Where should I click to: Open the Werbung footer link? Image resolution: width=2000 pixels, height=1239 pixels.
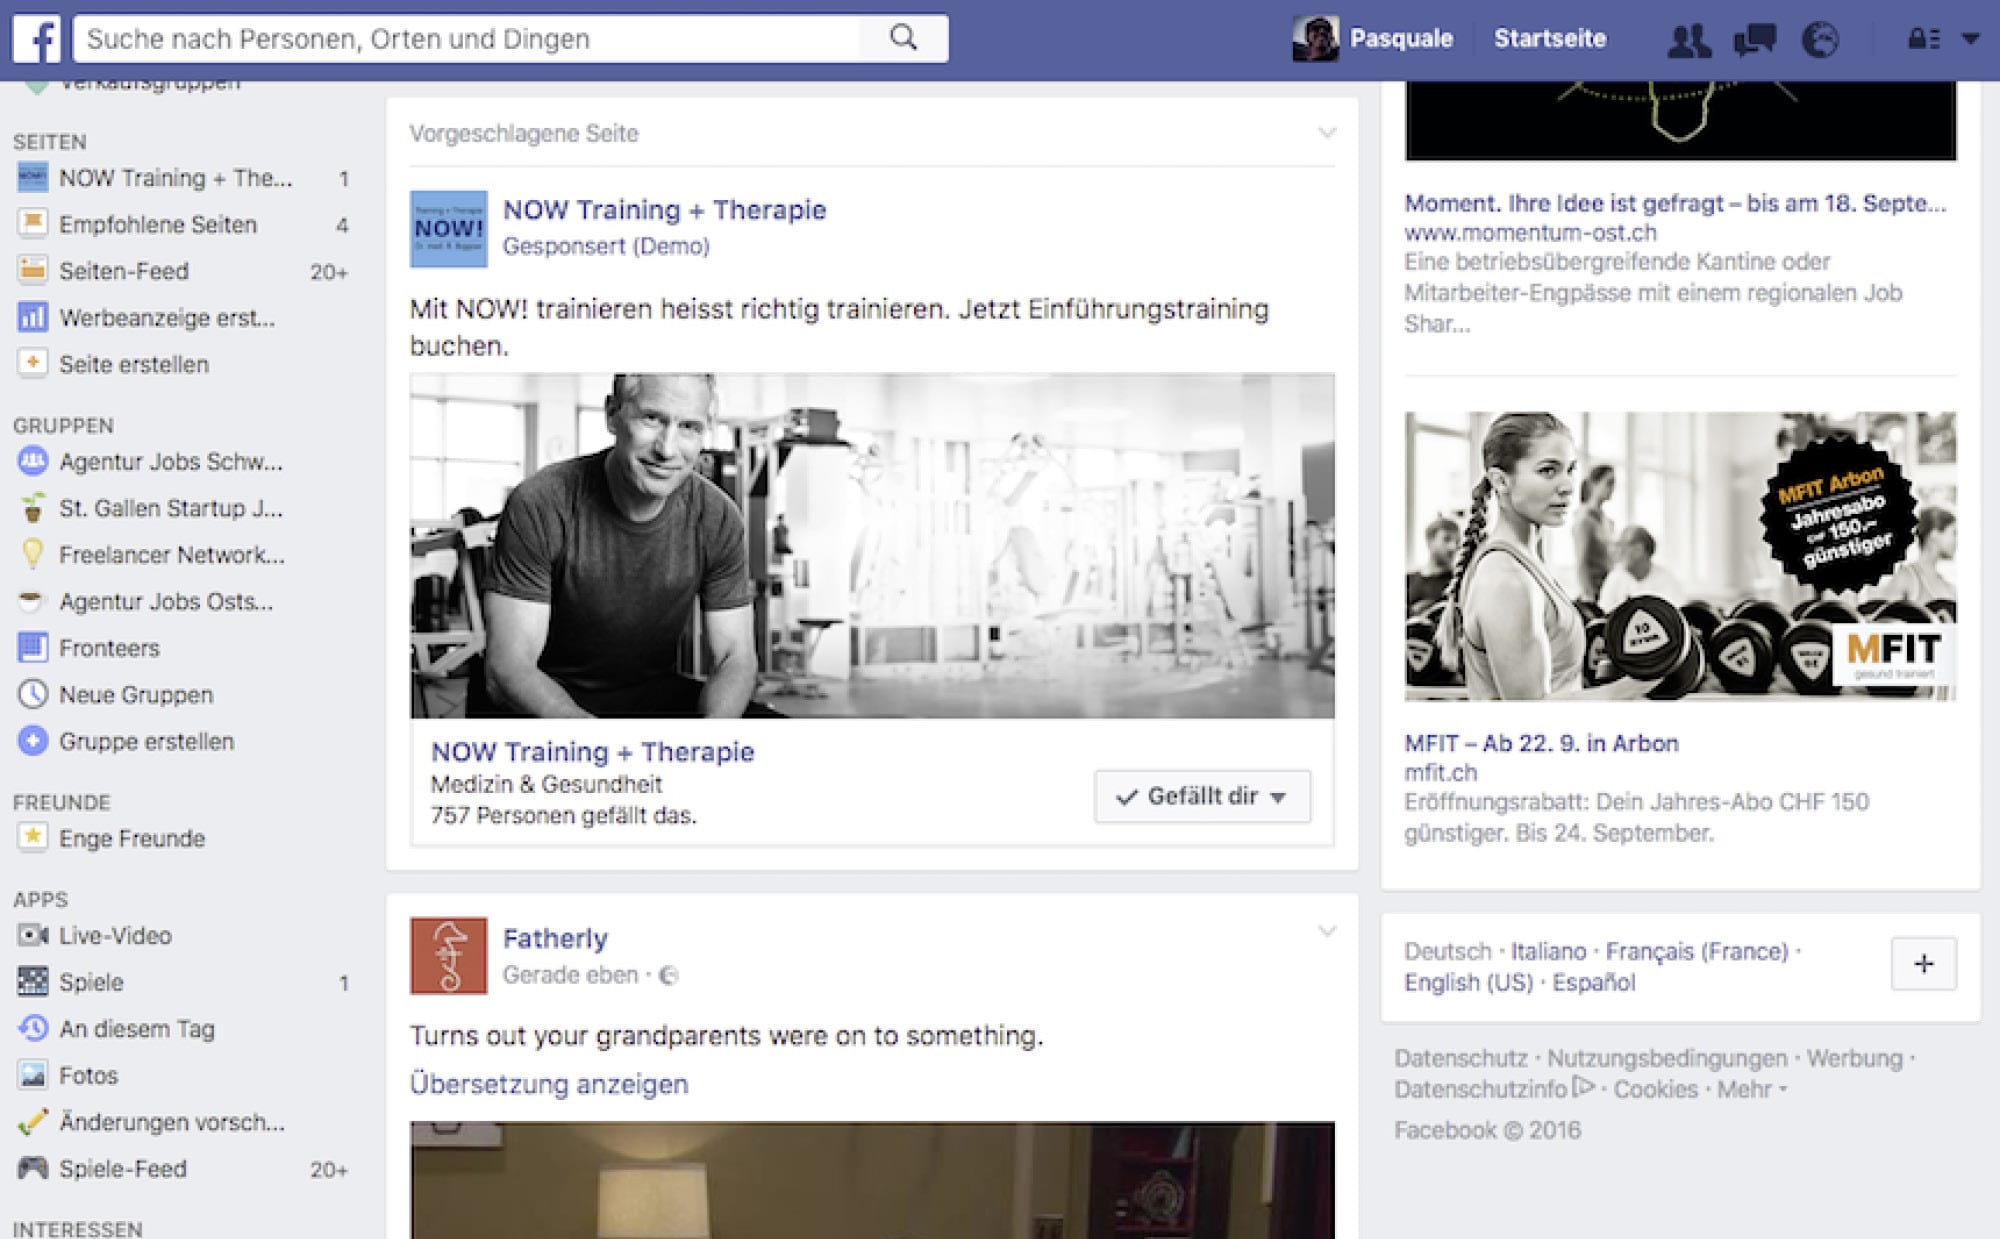[1854, 1058]
